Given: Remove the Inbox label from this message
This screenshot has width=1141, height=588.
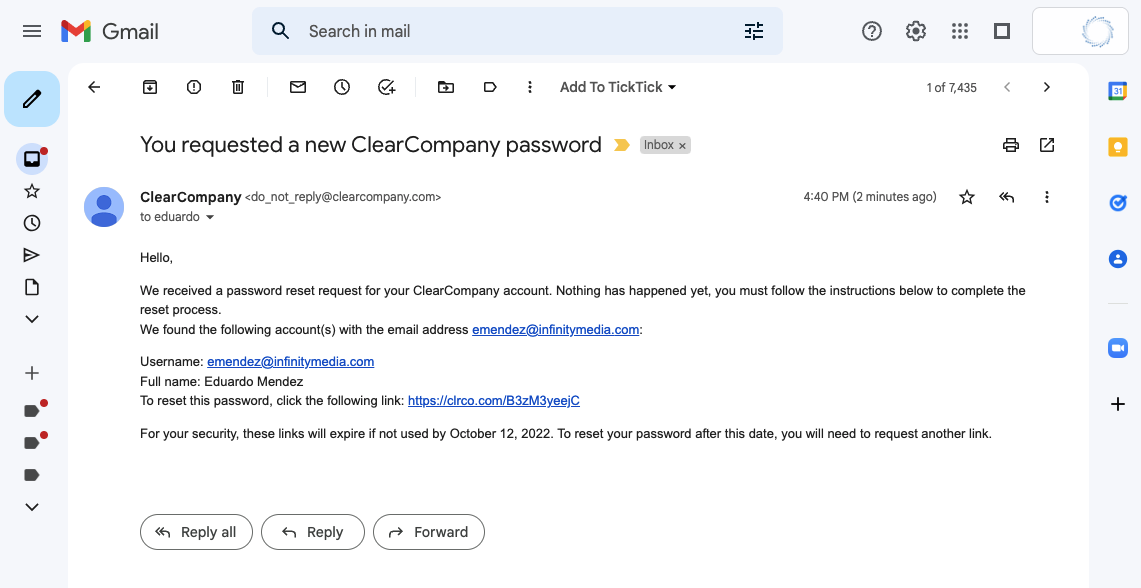Looking at the screenshot, I should (x=683, y=146).
